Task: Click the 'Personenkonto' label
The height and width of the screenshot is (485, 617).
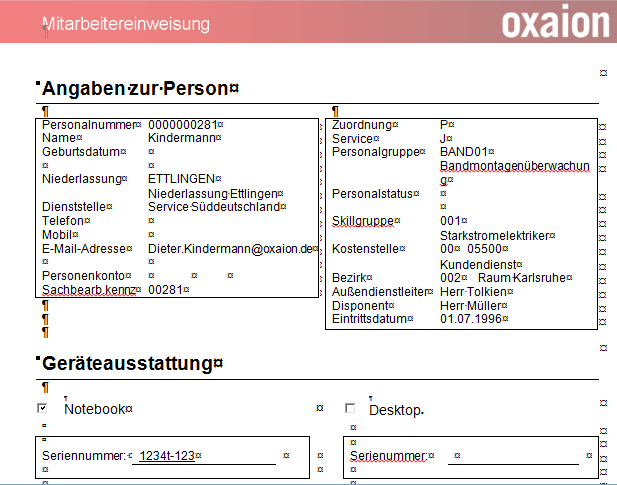Action: (83, 276)
